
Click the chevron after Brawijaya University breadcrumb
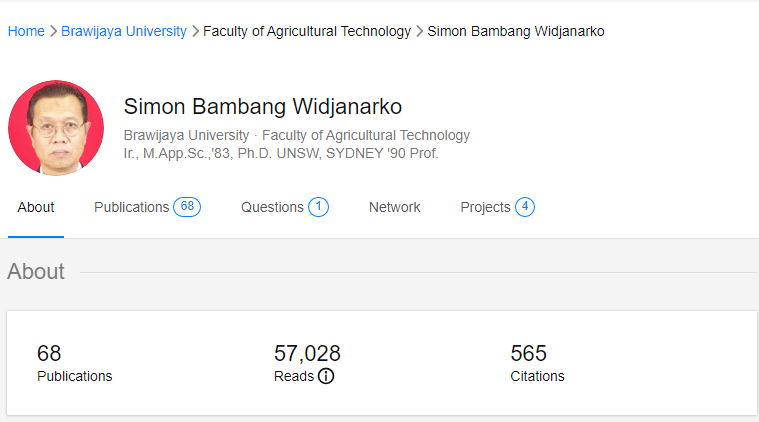click(x=195, y=31)
